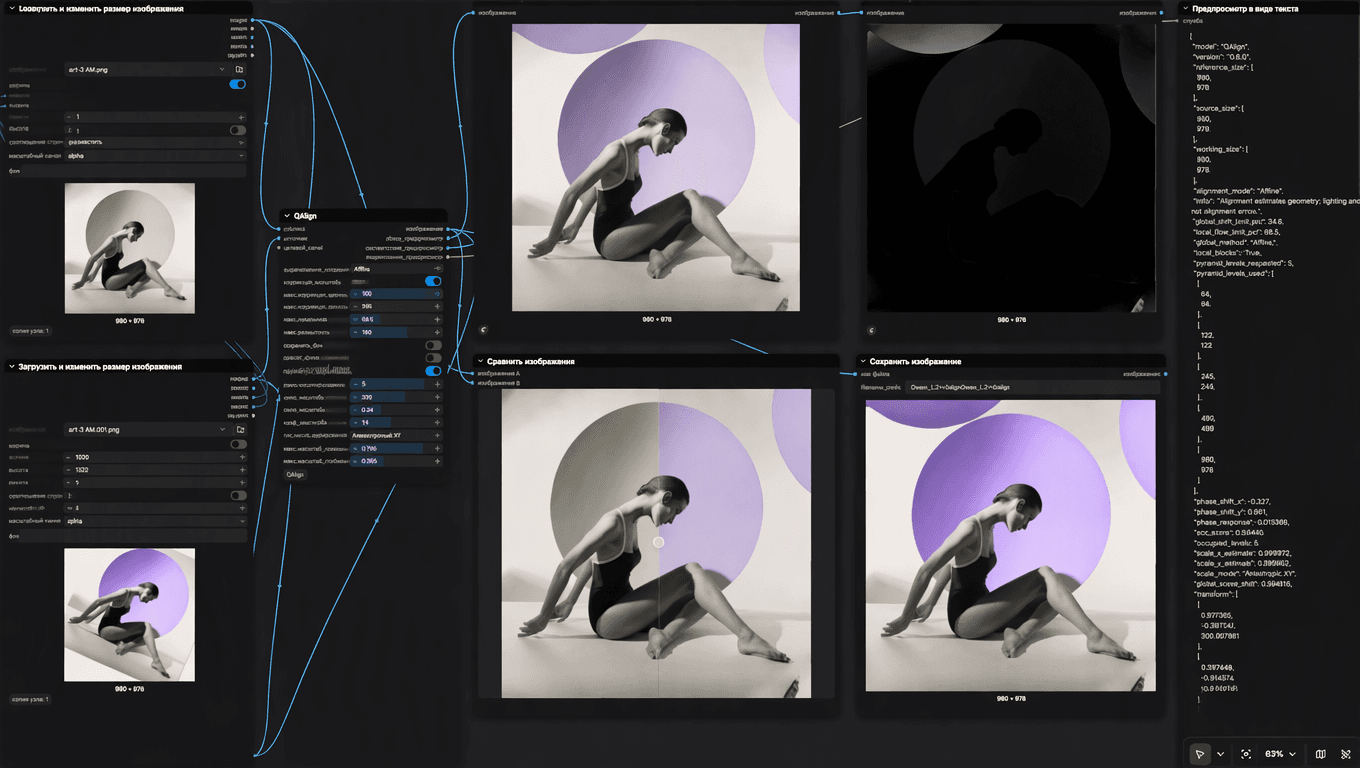Open the 63% zoom level dropdown

(1280, 754)
